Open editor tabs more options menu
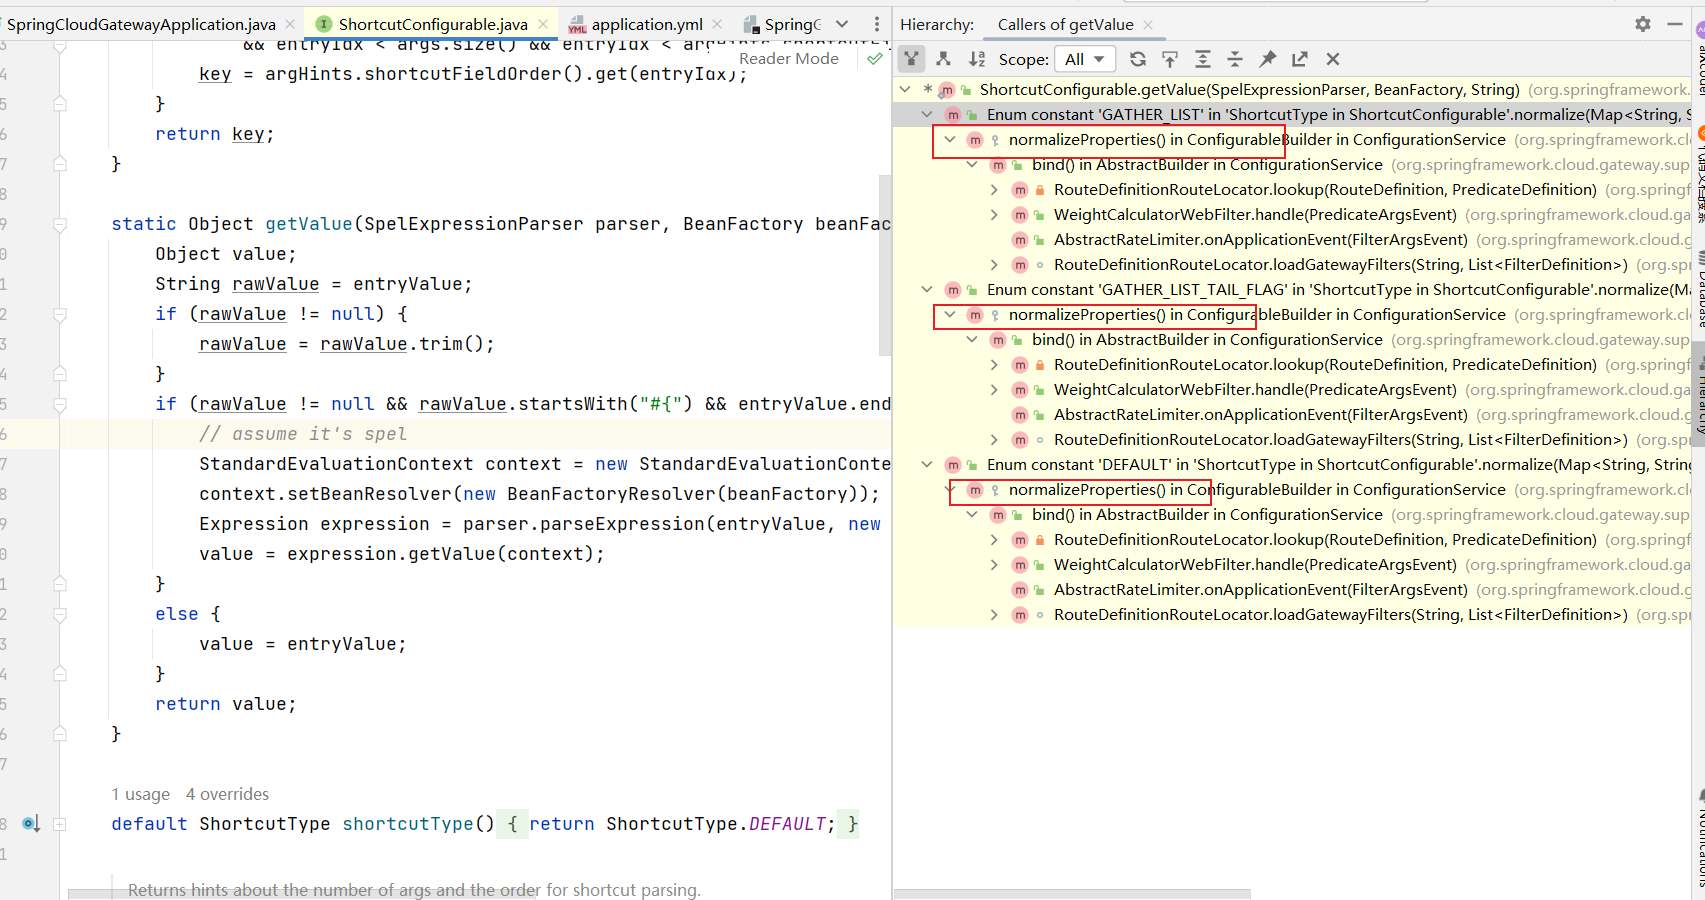1705x900 pixels. tap(877, 24)
